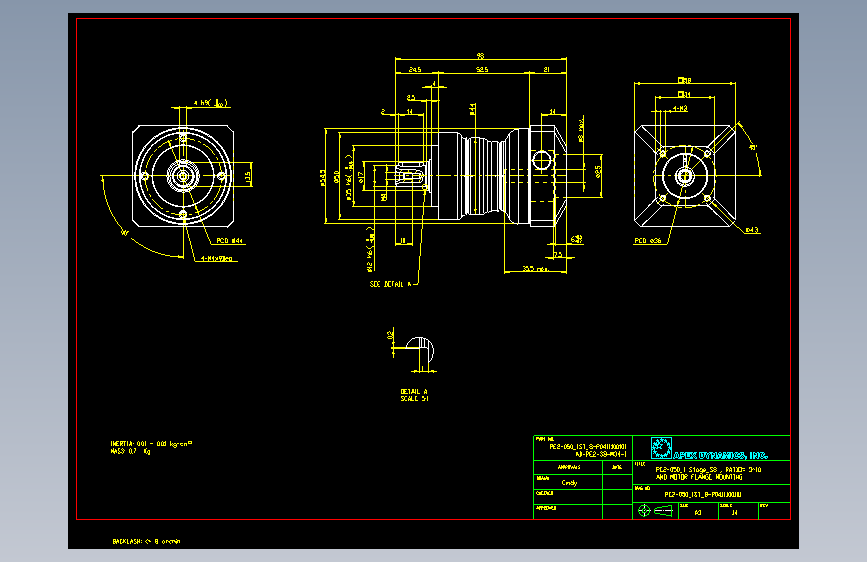Screen dimensions: 867x562
Task: Click the 'MASS: 0.7 Kg' note text
Action: 130,451
